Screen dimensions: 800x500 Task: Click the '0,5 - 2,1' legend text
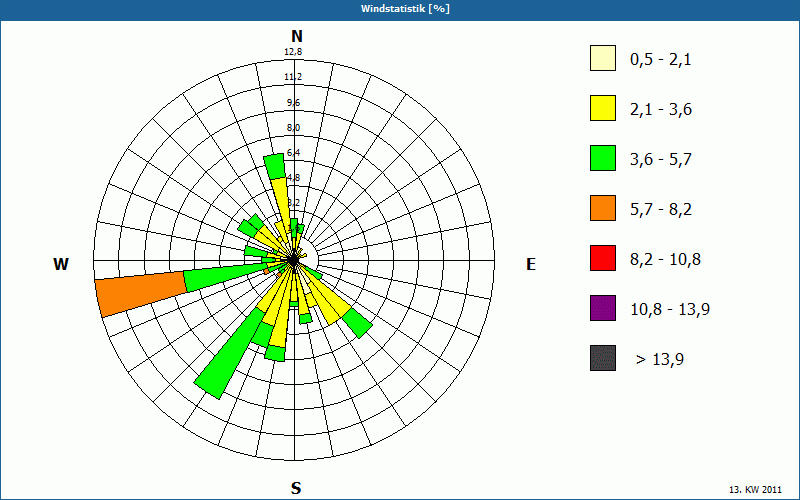pyautogui.click(x=661, y=60)
